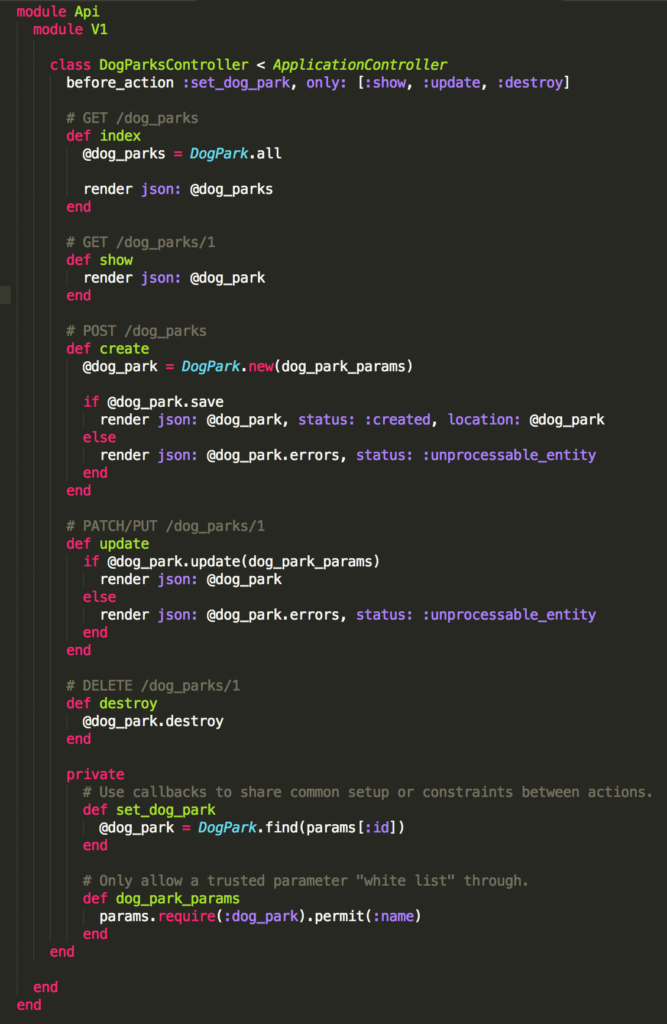This screenshot has height=1024, width=667.
Task: Click the "def dog_park_params" method definition
Action: 161,899
